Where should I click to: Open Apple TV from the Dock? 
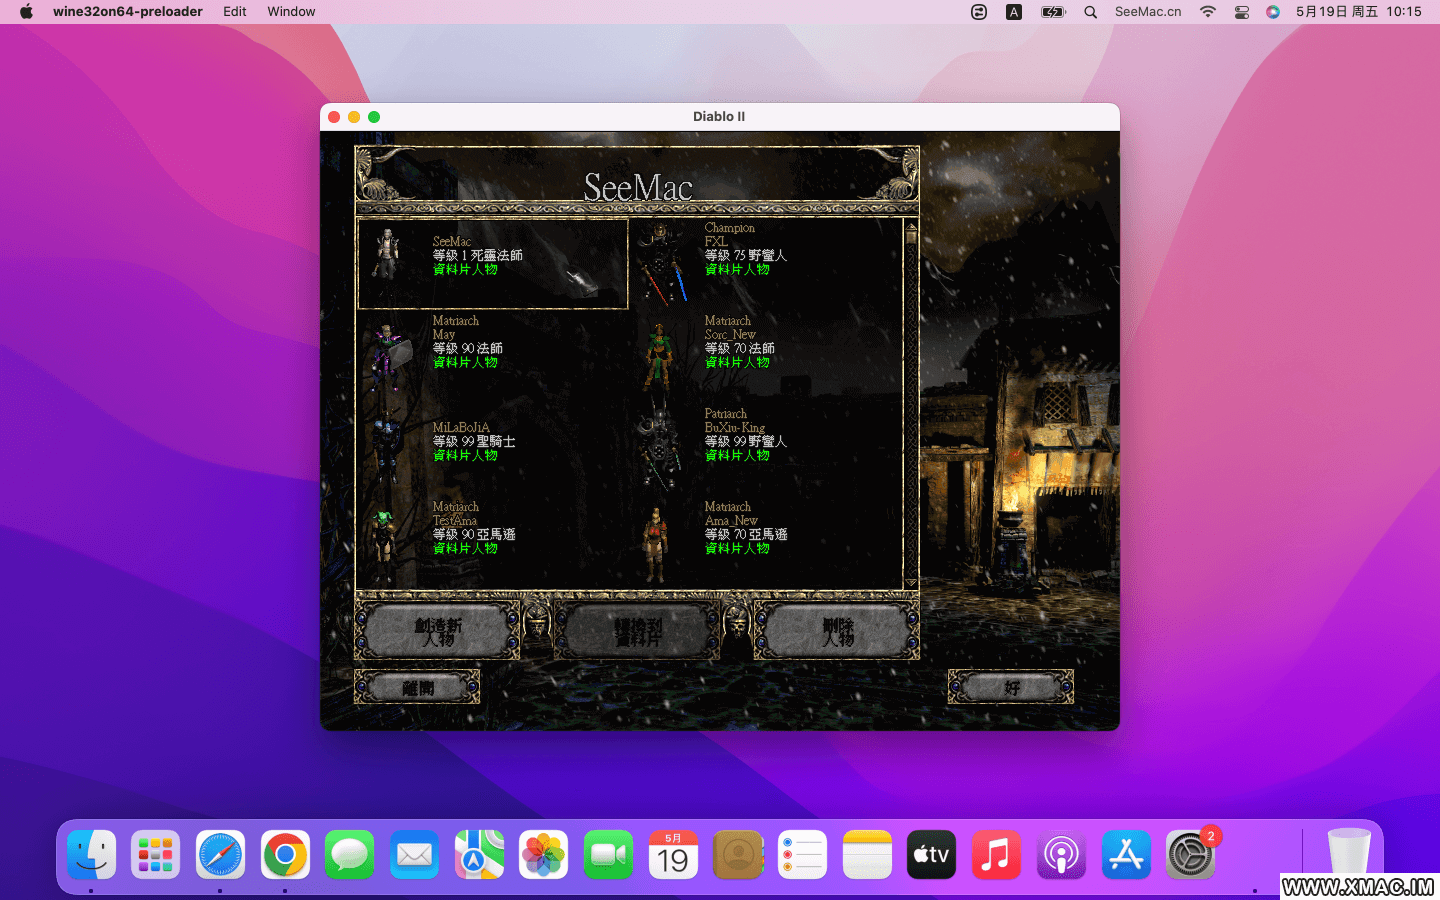tap(931, 855)
